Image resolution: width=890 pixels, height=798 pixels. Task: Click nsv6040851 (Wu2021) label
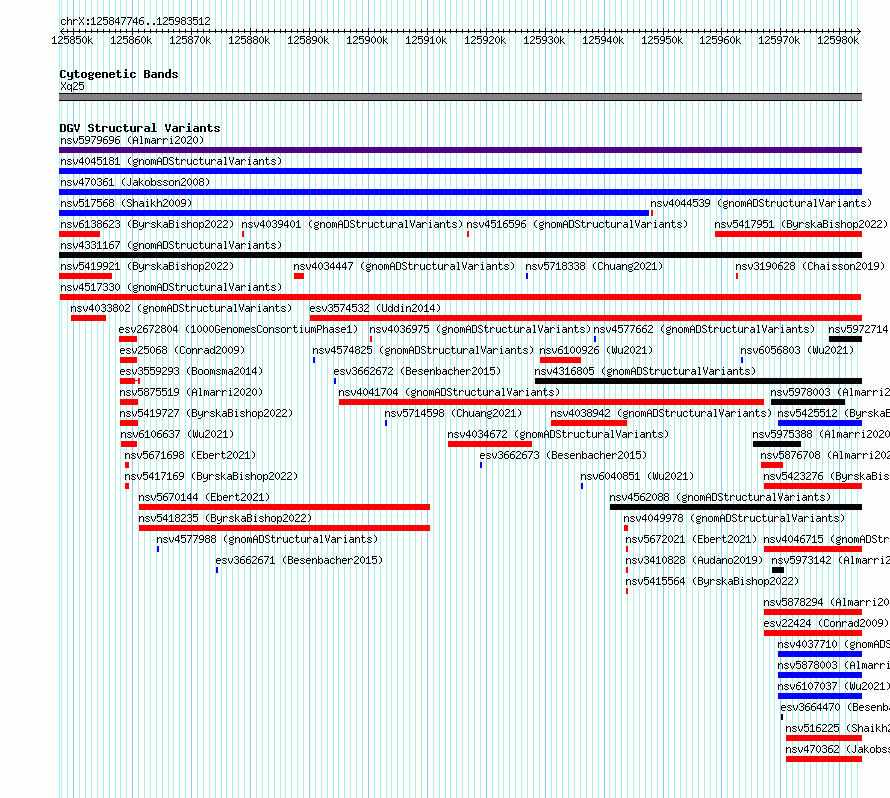[x=637, y=476]
